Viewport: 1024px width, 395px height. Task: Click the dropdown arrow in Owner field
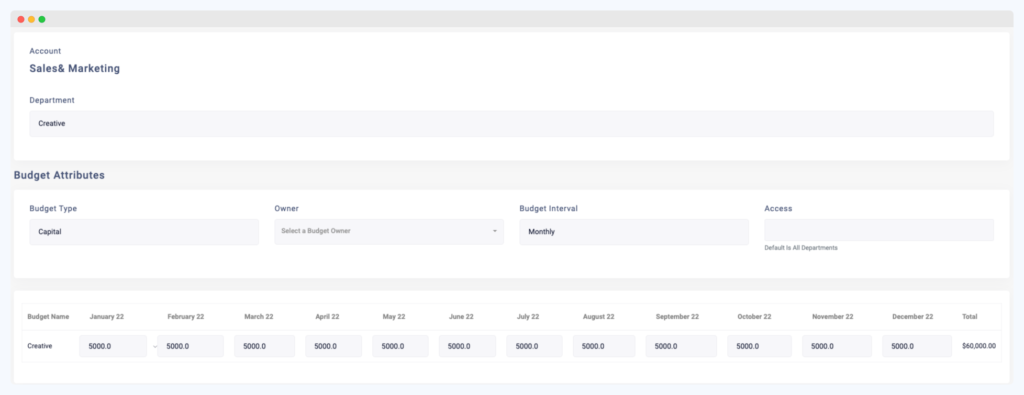point(494,231)
